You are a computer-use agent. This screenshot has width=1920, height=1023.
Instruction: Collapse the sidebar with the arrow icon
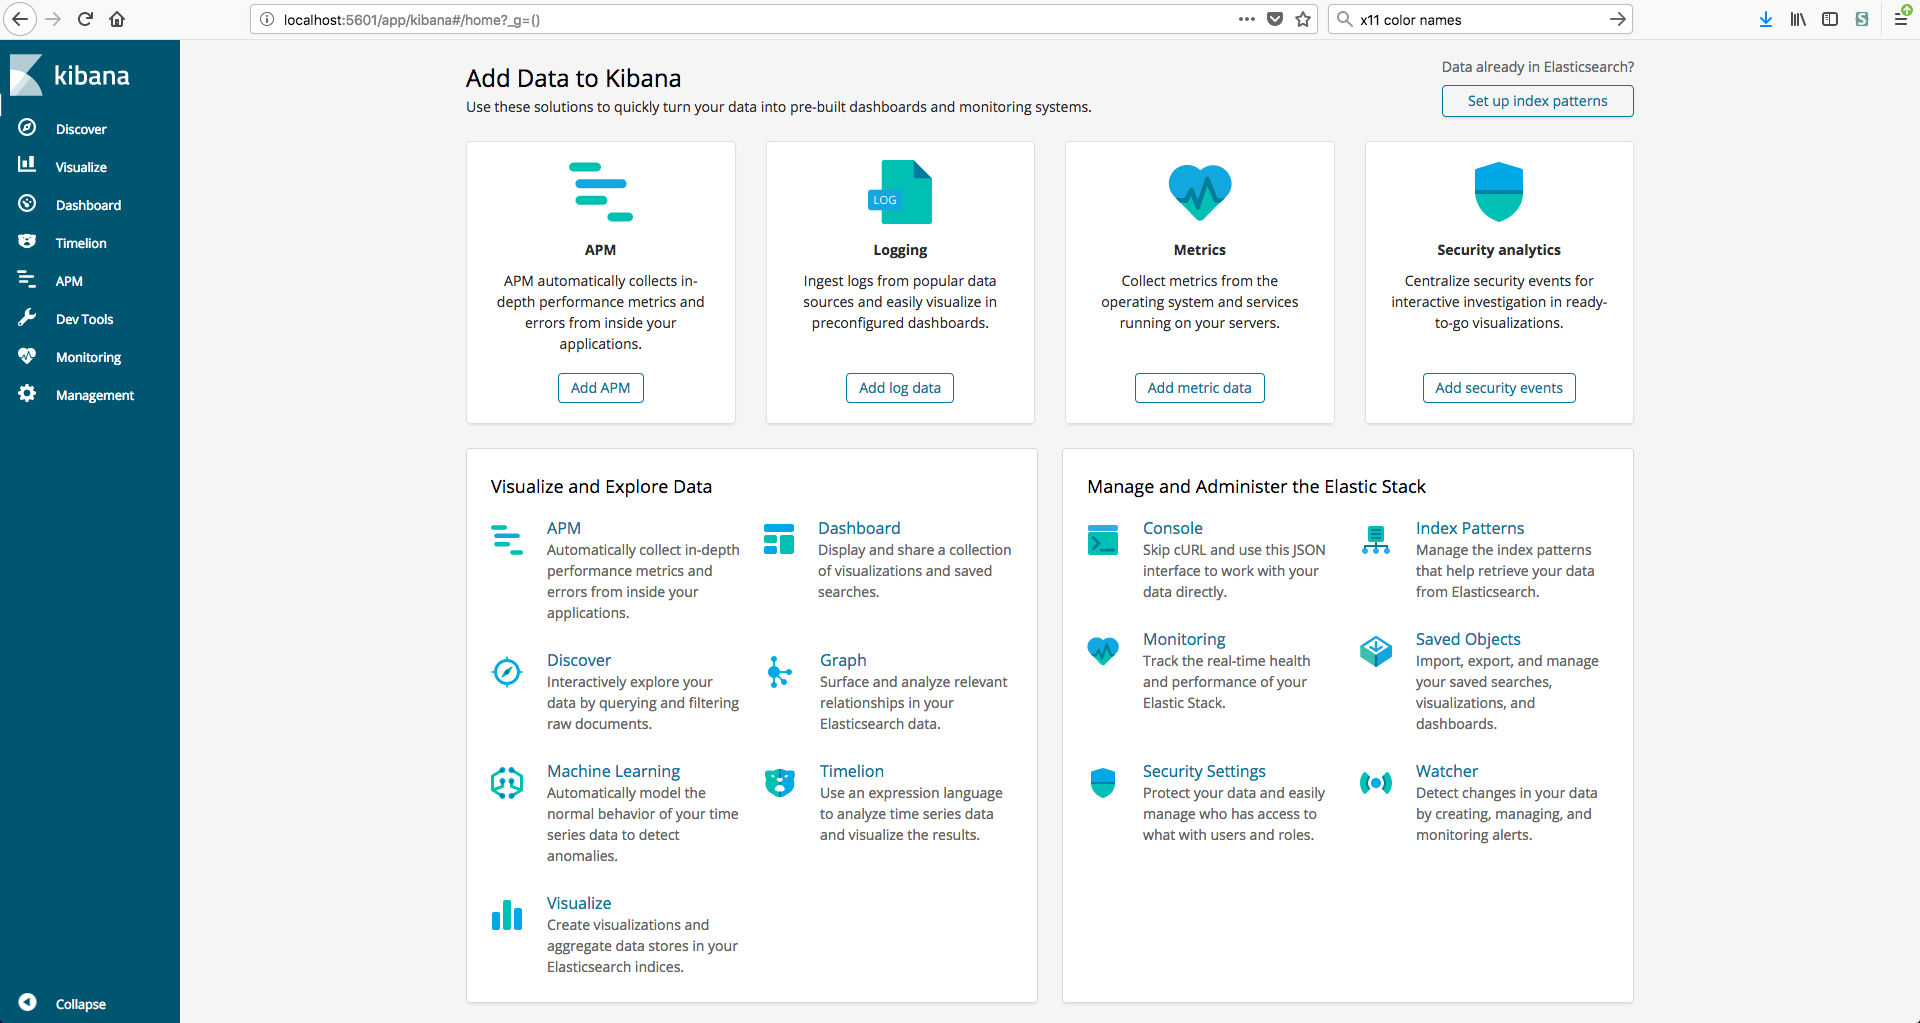click(27, 1002)
